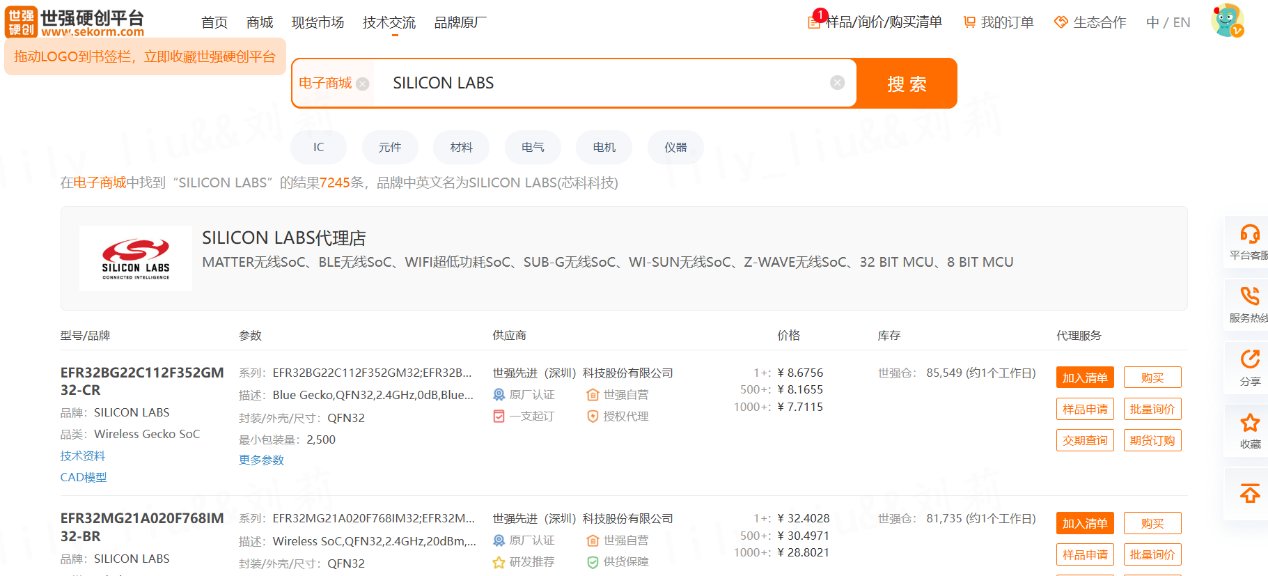Click the back-to-top arrow icon
Viewport: 1268px width, 576px height.
click(x=1249, y=493)
